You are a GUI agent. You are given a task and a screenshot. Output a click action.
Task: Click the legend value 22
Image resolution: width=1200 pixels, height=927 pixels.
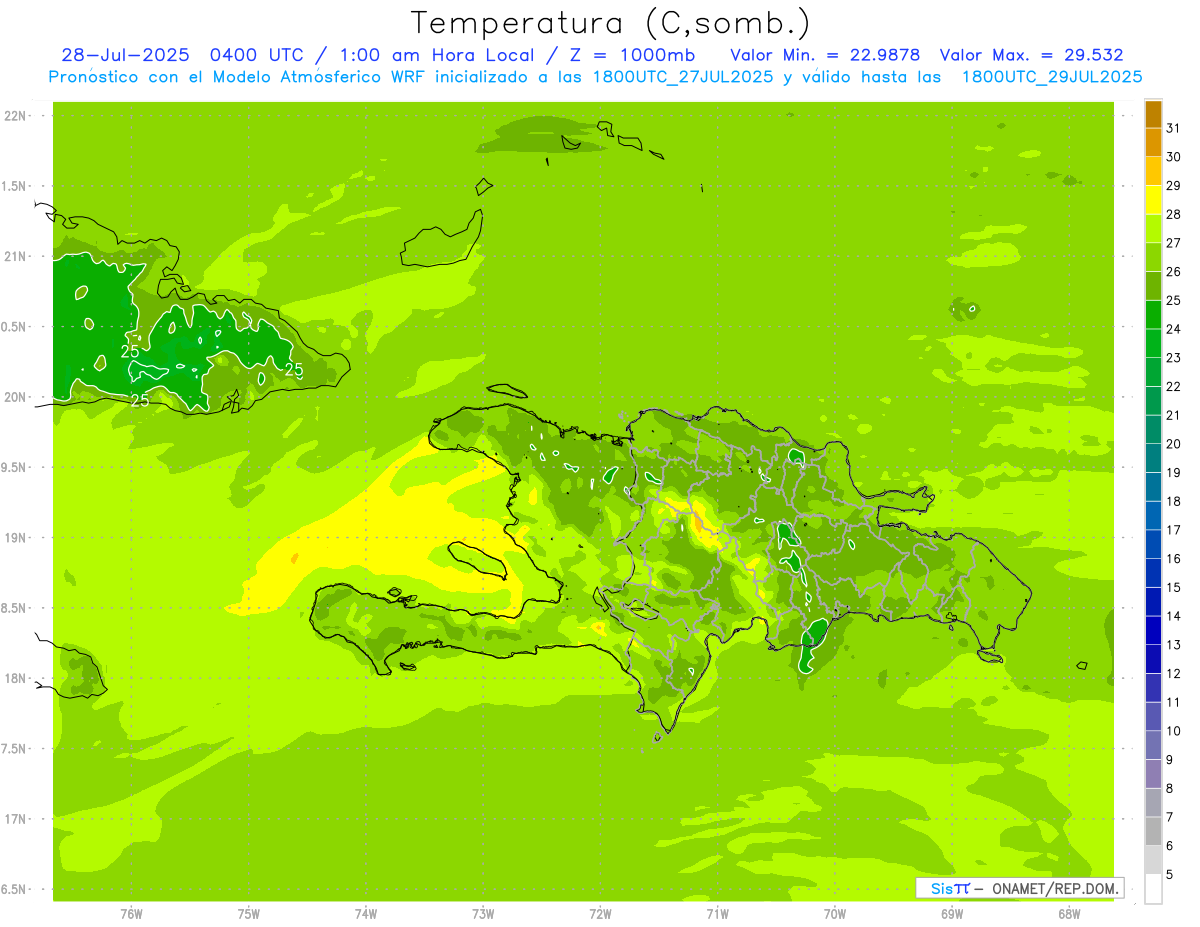[x=1173, y=387]
